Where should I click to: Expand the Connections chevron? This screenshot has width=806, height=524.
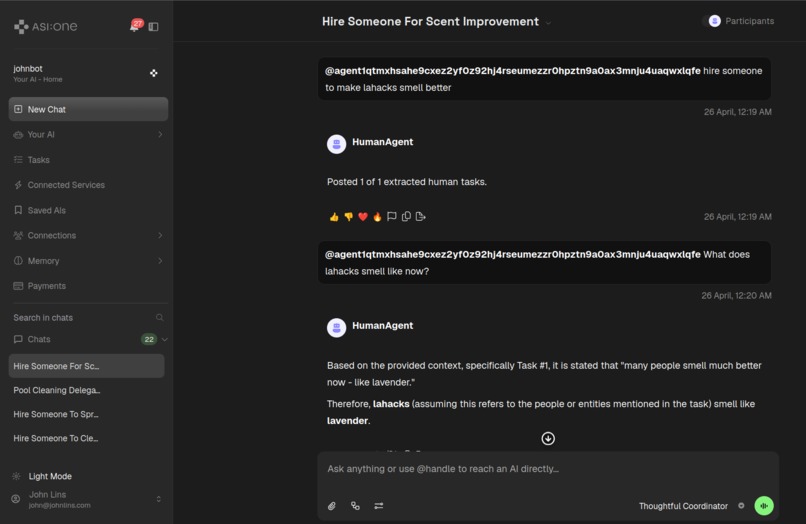(160, 236)
